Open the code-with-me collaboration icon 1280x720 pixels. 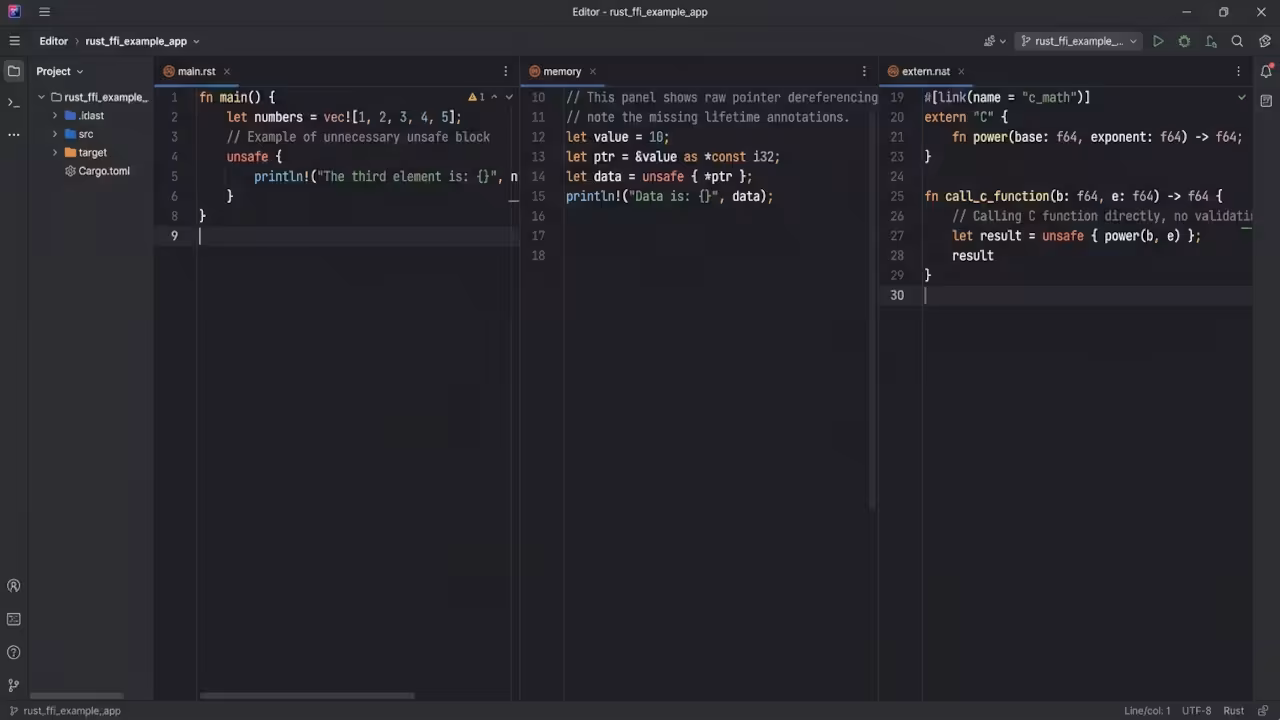pos(989,41)
